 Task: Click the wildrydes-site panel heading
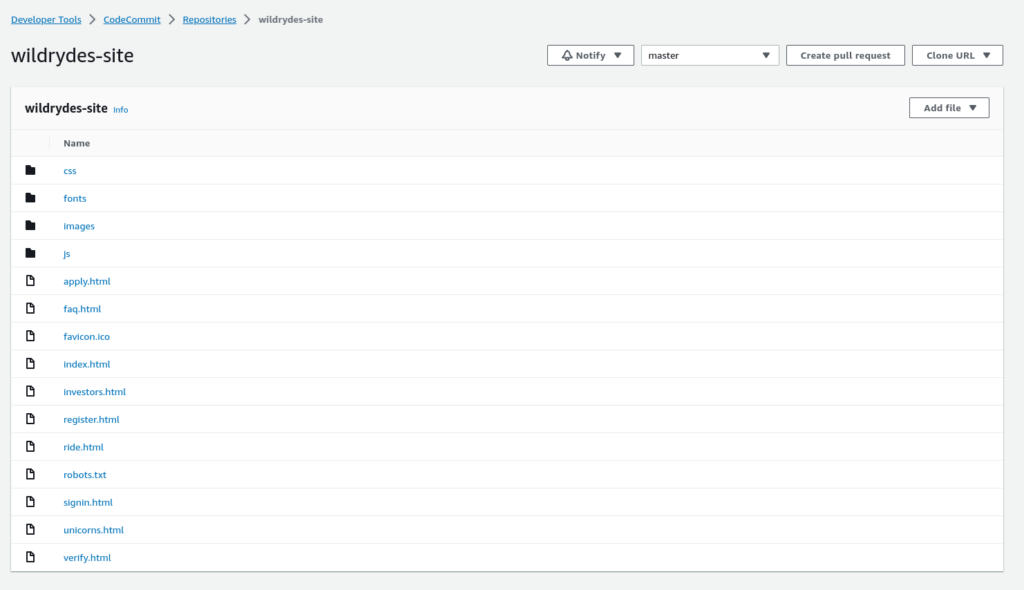66,108
